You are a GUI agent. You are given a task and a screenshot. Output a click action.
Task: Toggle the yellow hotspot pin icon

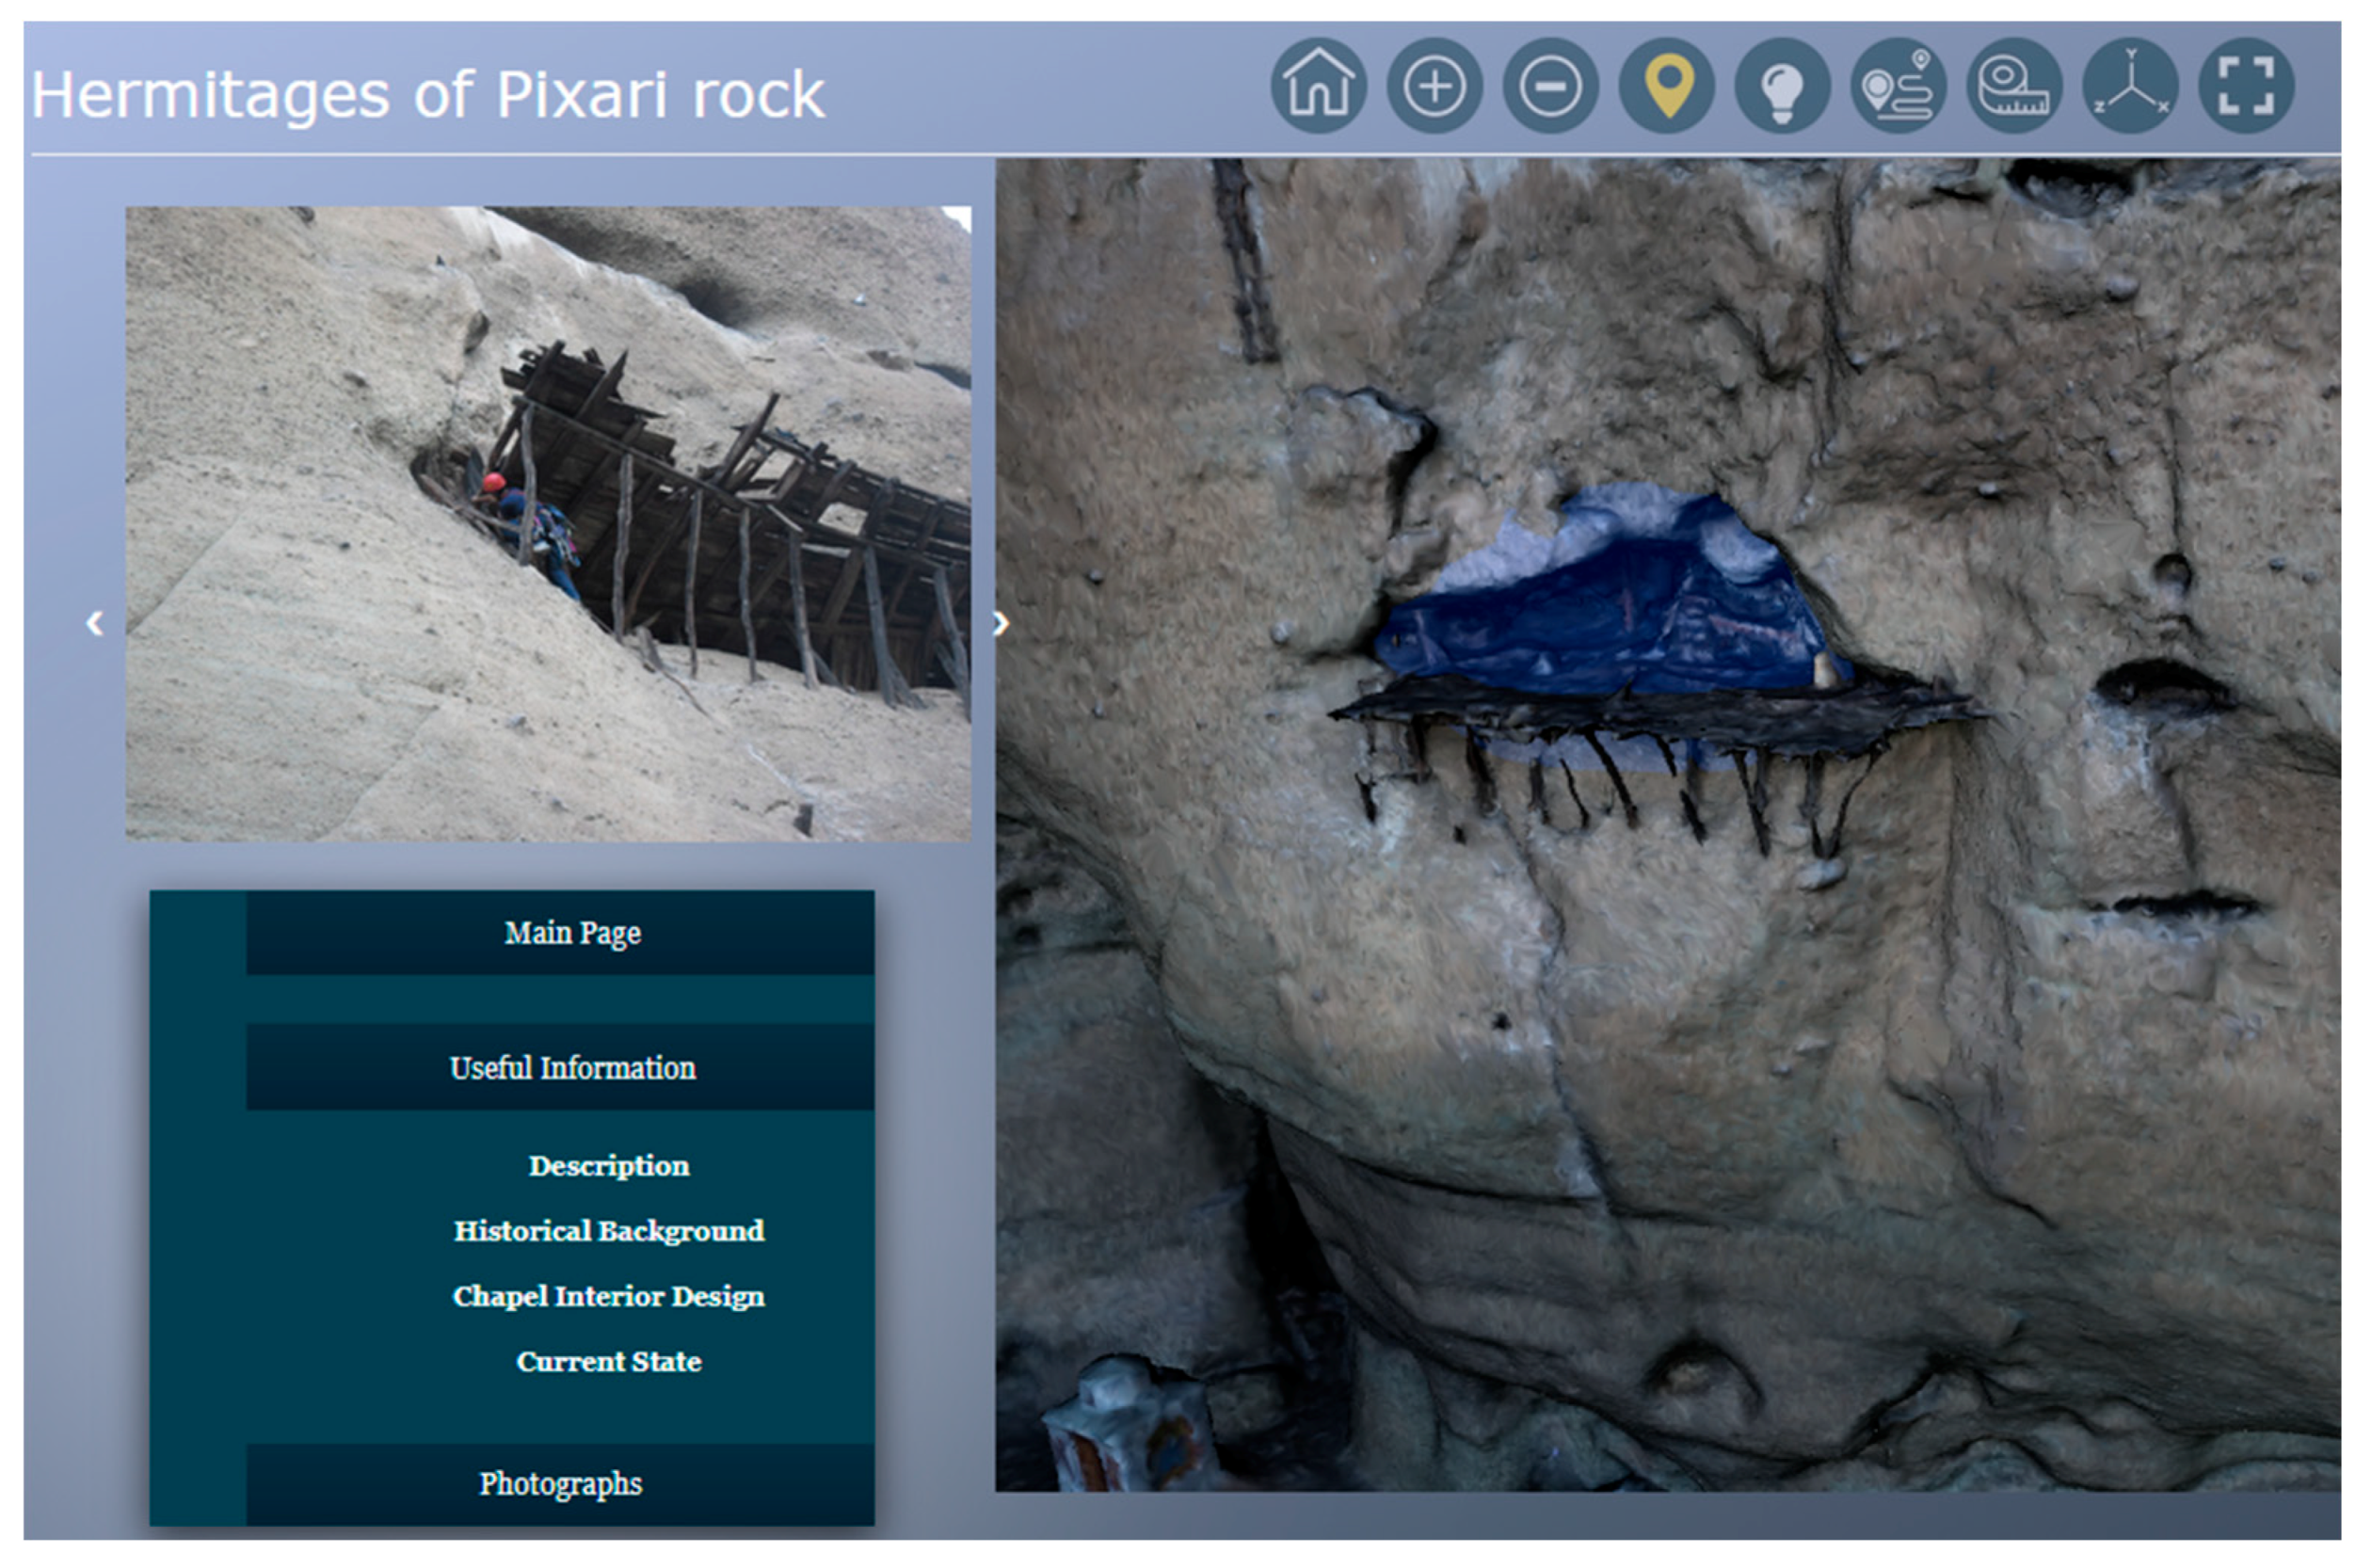1665,86
